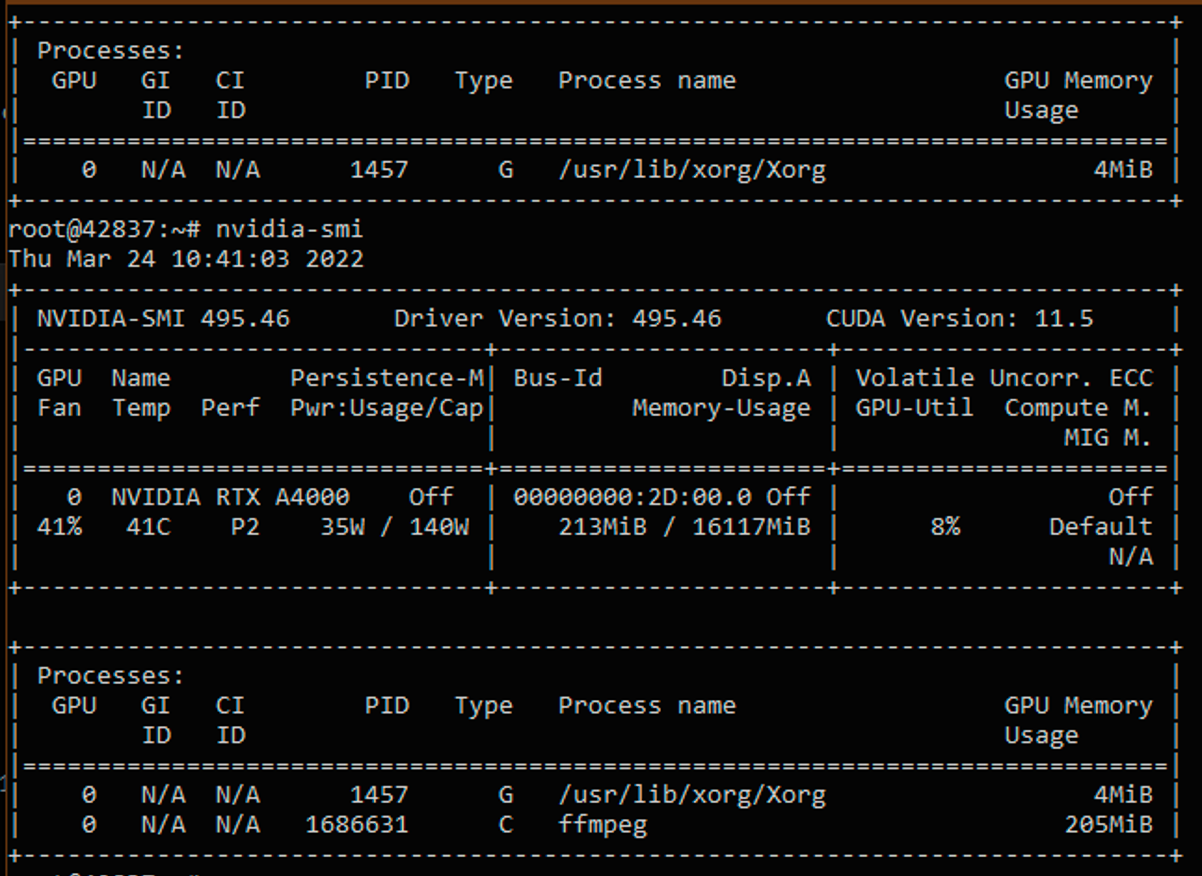Click the Volatile Uncorr. ECC header

pos(1003,378)
